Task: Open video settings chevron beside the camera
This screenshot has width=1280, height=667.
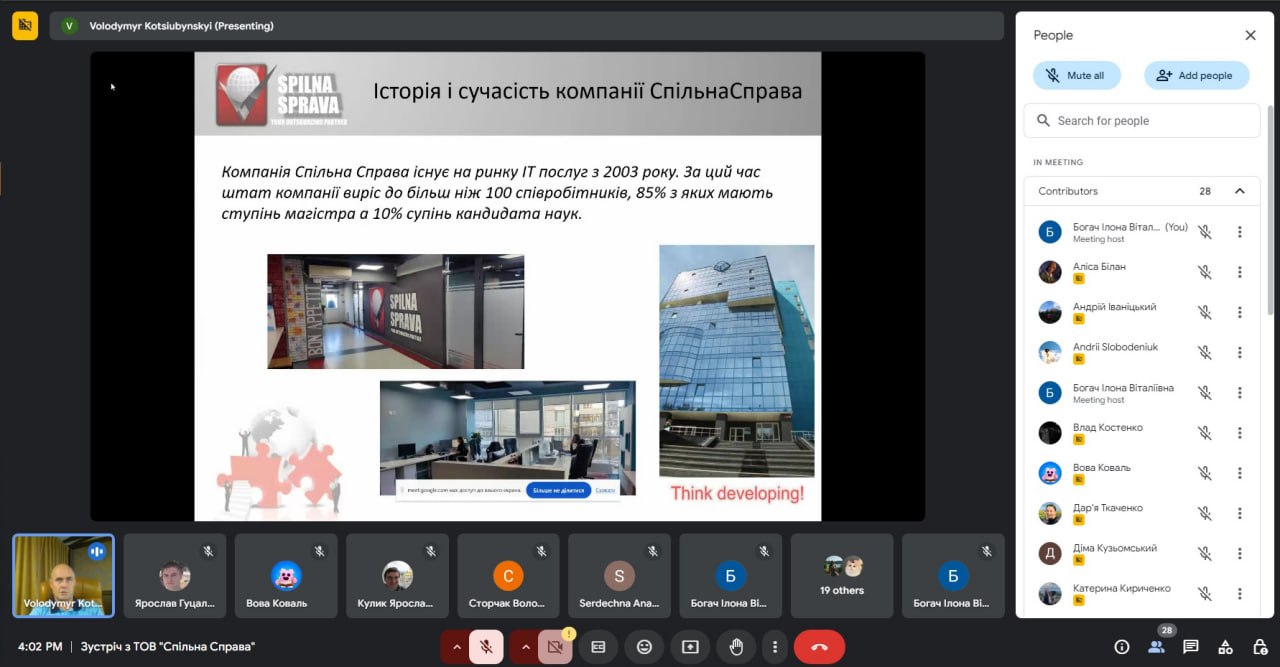Action: pyautogui.click(x=525, y=647)
